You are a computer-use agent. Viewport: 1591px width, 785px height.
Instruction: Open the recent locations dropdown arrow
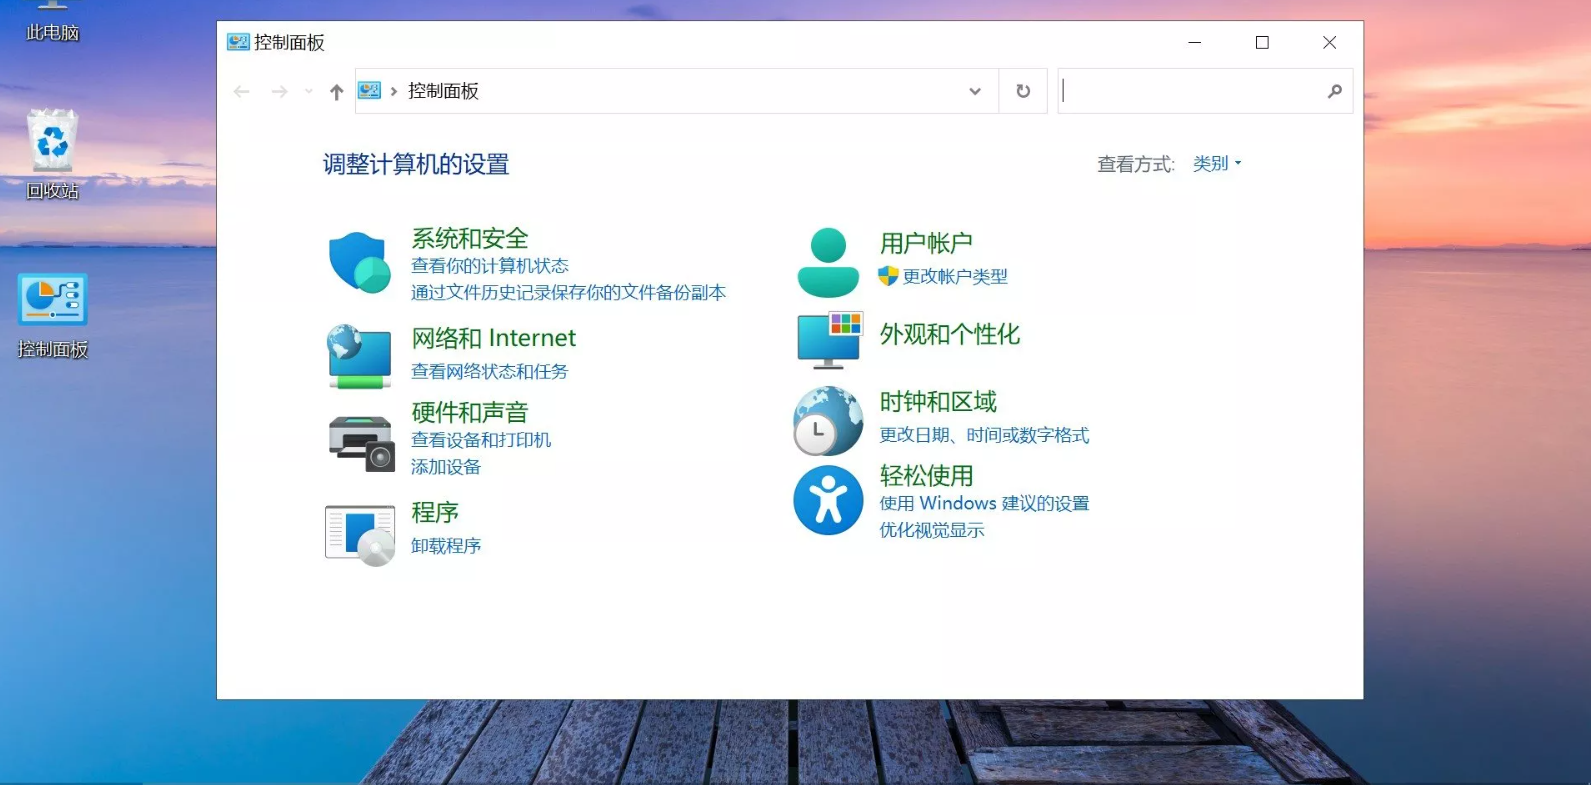click(x=309, y=92)
